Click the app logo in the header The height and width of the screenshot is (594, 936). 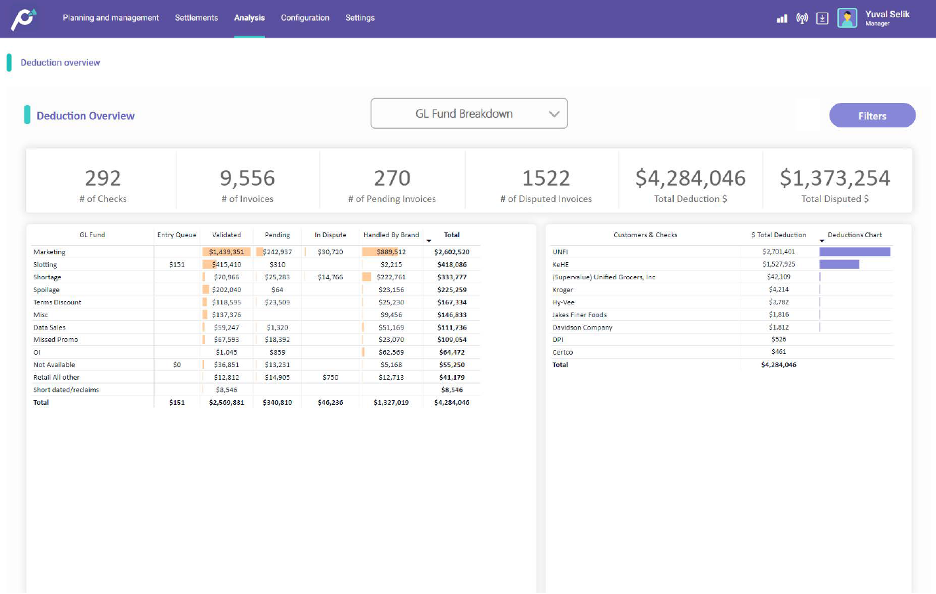coord(24,19)
